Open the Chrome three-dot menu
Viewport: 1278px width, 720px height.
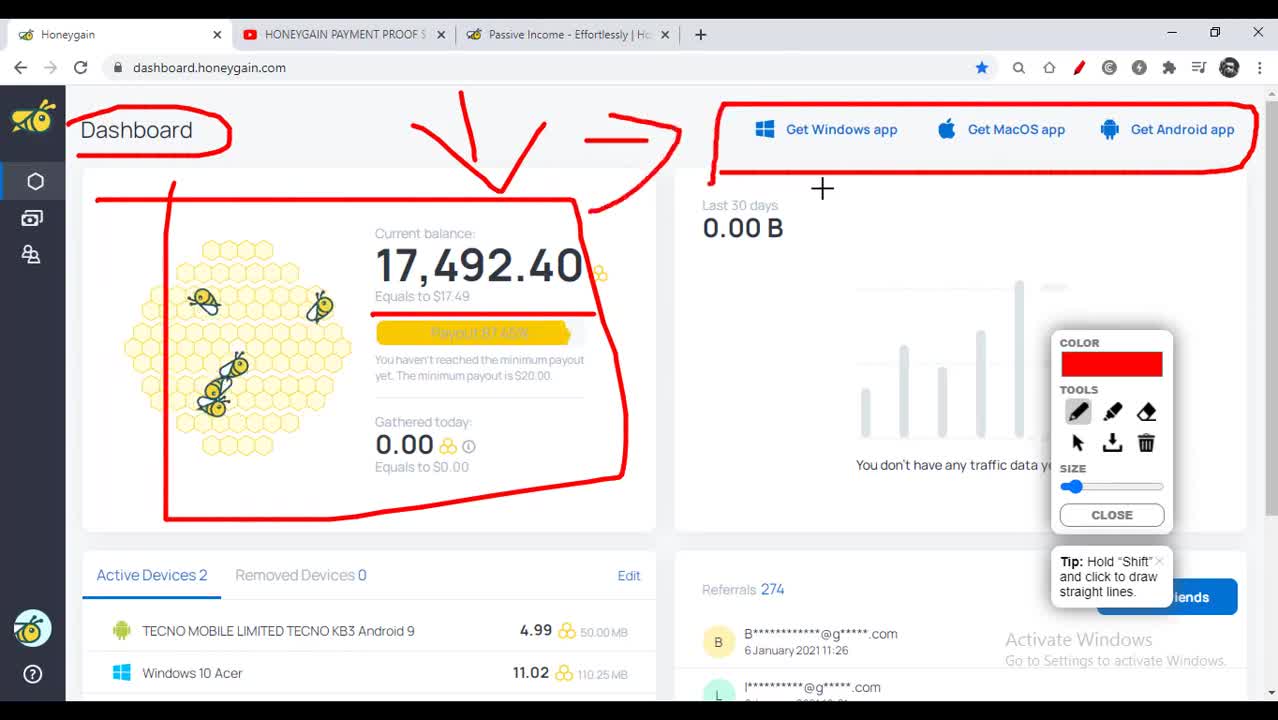tap(1260, 68)
